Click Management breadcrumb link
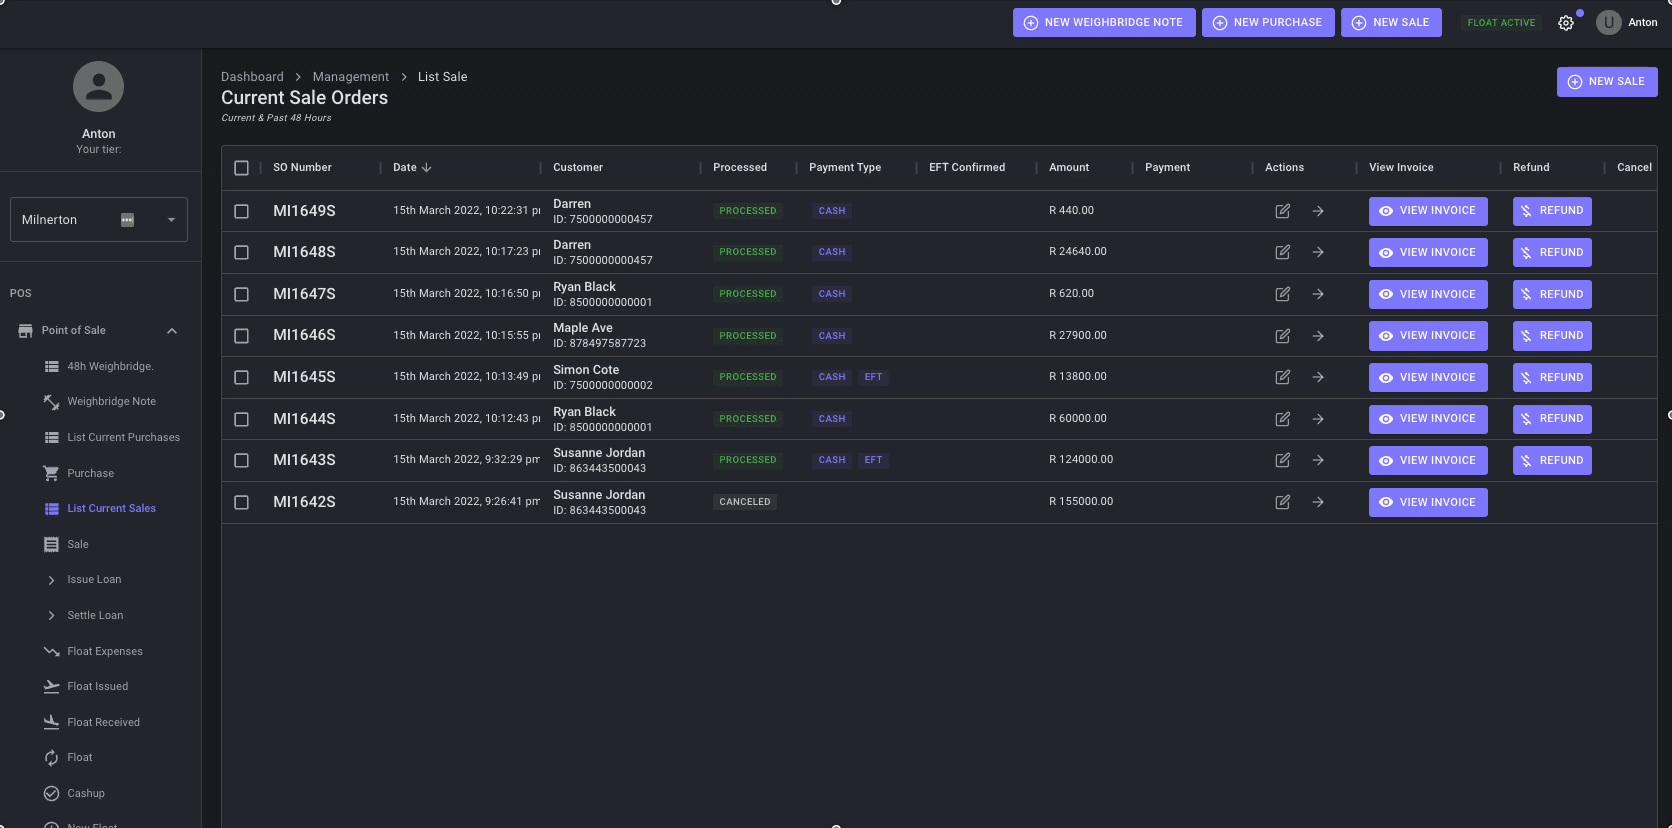1672x828 pixels. click(350, 77)
